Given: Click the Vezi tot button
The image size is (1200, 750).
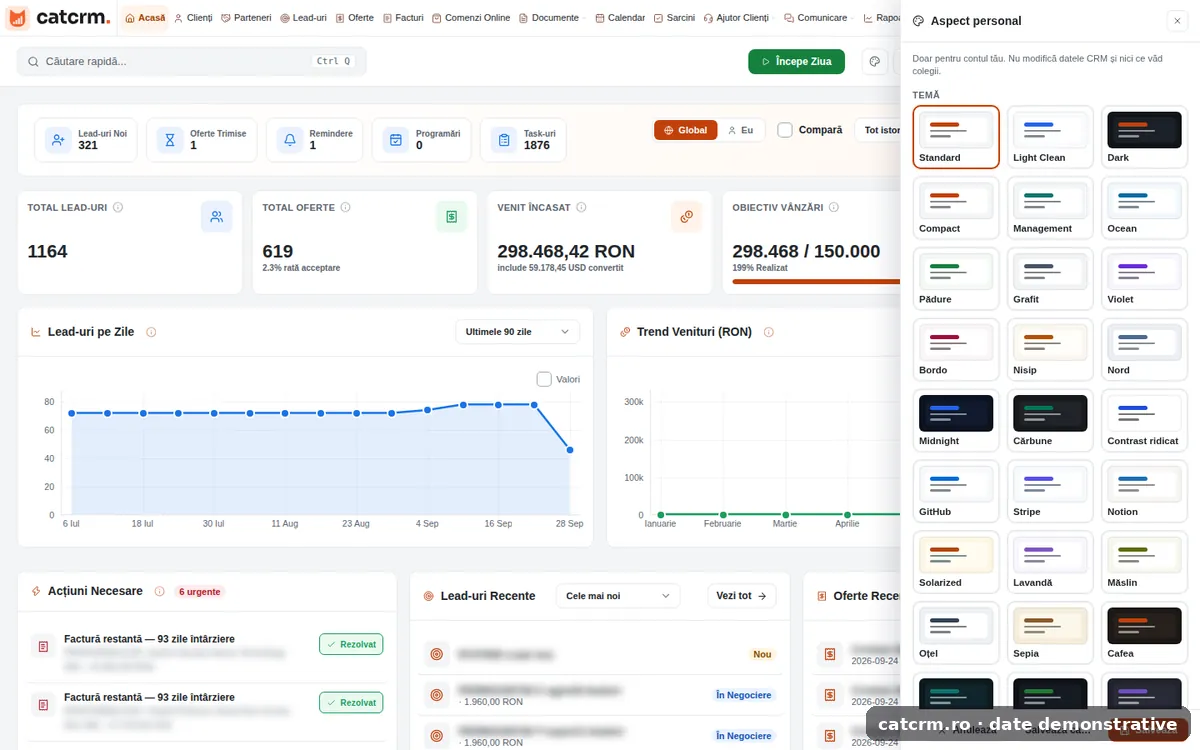Looking at the screenshot, I should (741, 596).
